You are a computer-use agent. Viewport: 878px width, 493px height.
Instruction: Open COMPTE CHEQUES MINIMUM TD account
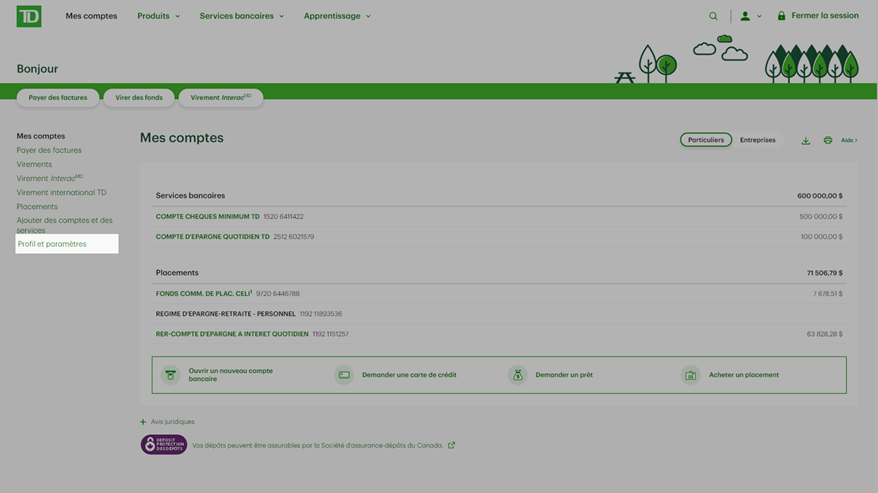click(208, 216)
